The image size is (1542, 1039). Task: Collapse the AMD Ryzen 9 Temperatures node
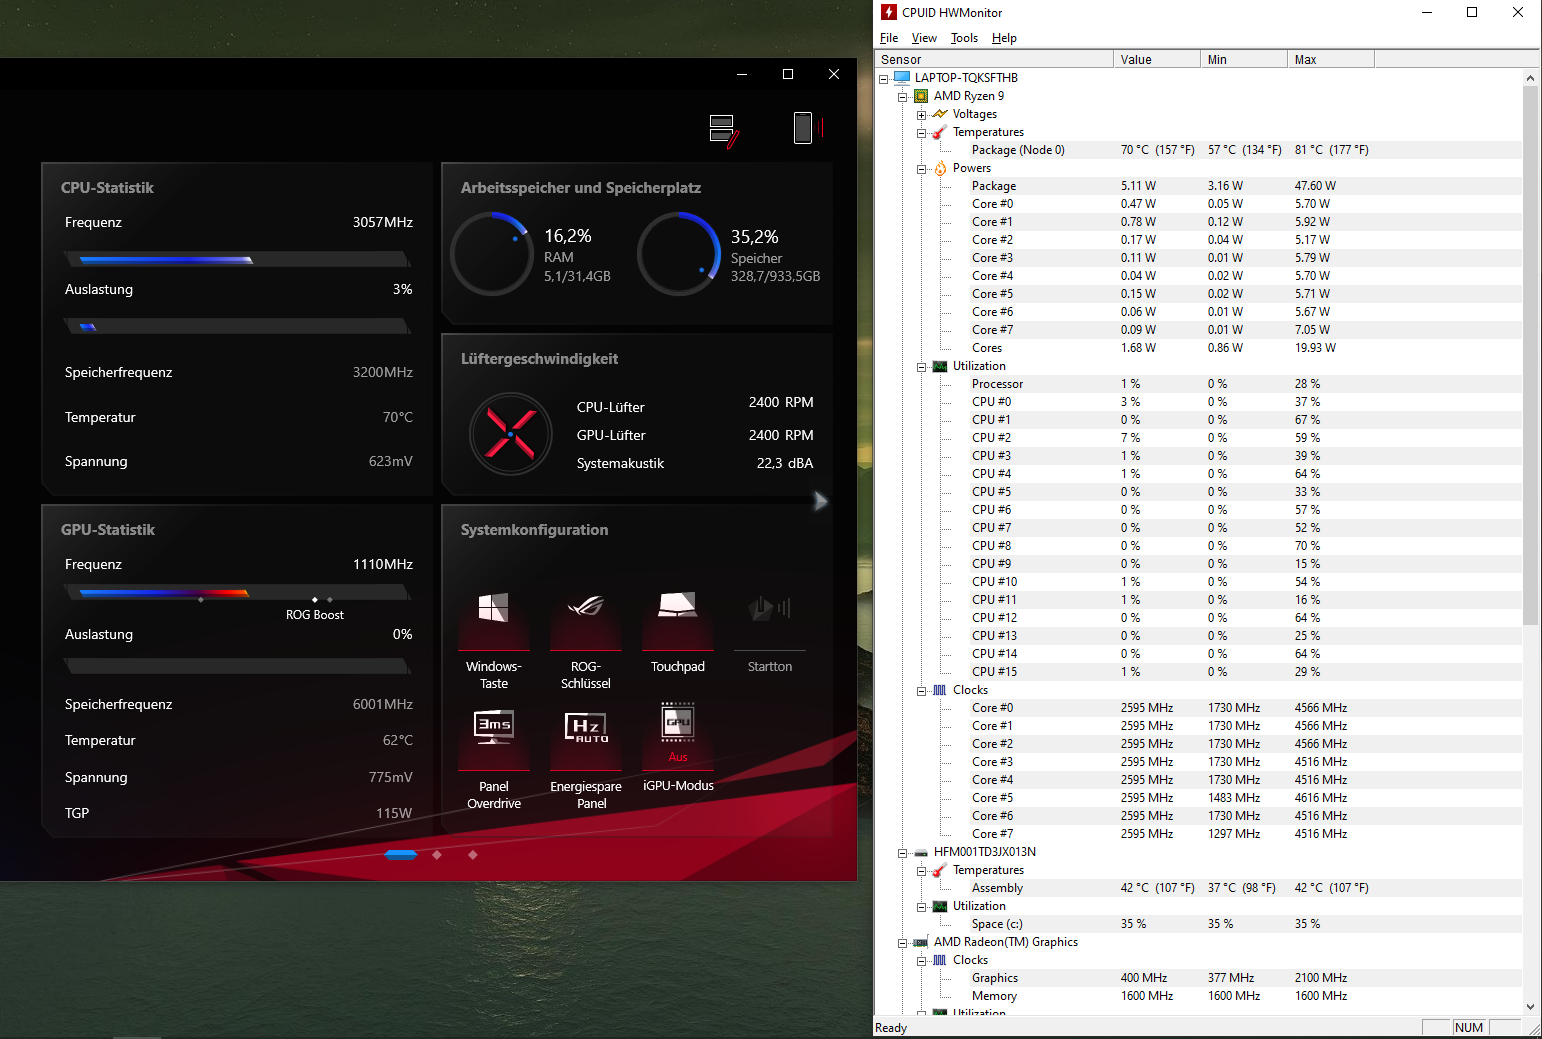[922, 132]
